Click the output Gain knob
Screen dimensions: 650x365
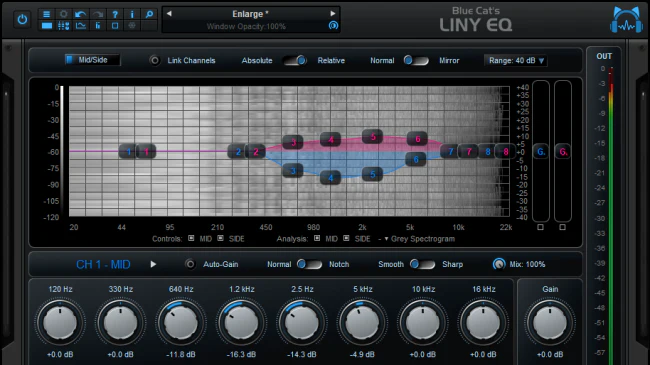[x=550, y=323]
